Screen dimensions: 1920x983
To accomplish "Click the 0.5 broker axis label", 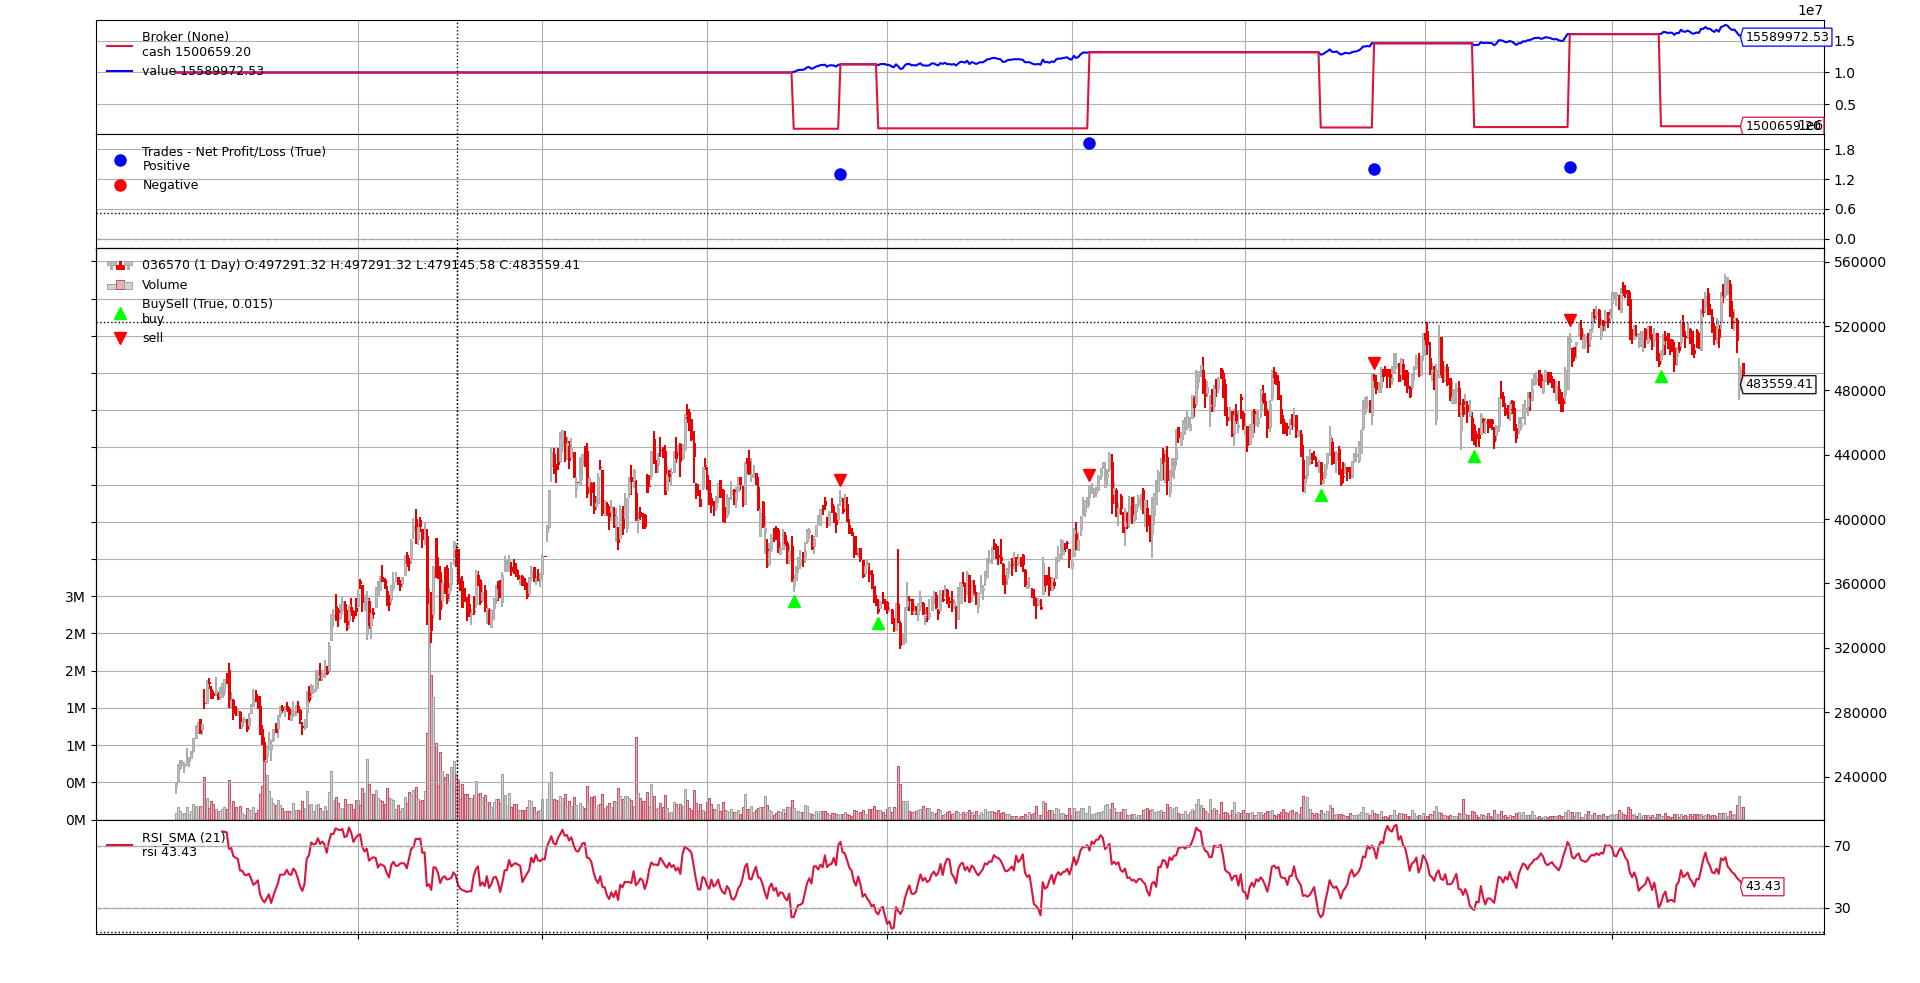I will click(1845, 105).
